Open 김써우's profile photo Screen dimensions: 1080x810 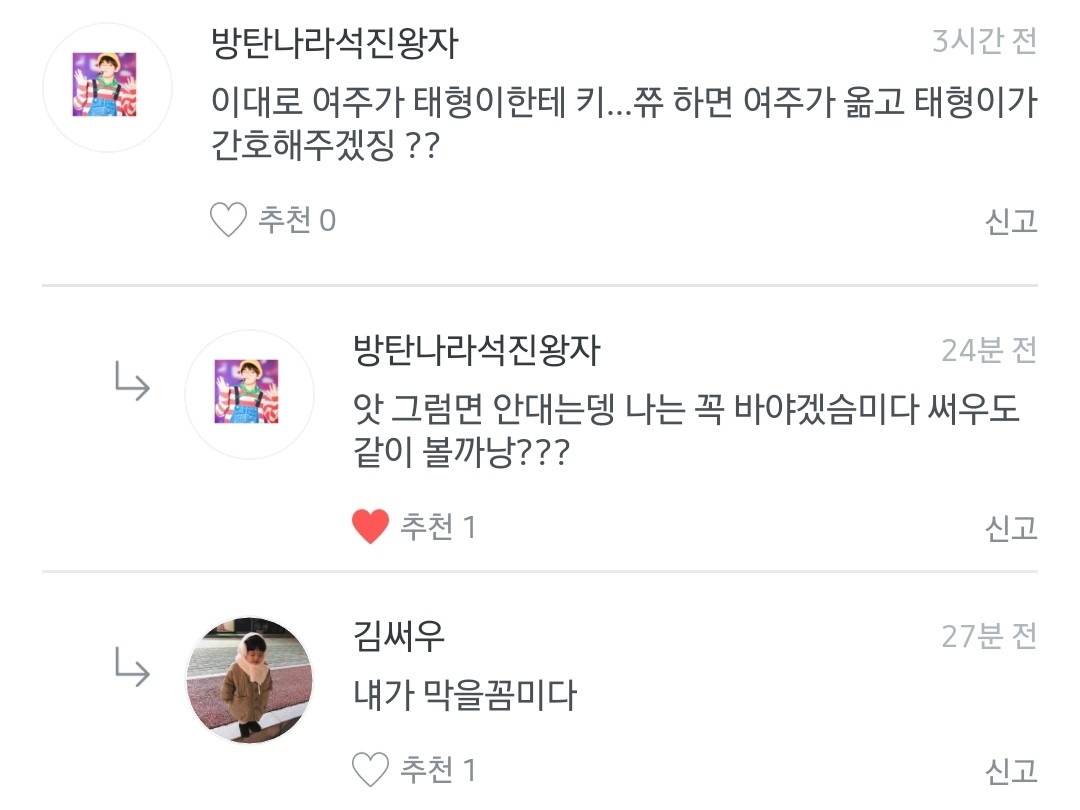click(x=249, y=679)
